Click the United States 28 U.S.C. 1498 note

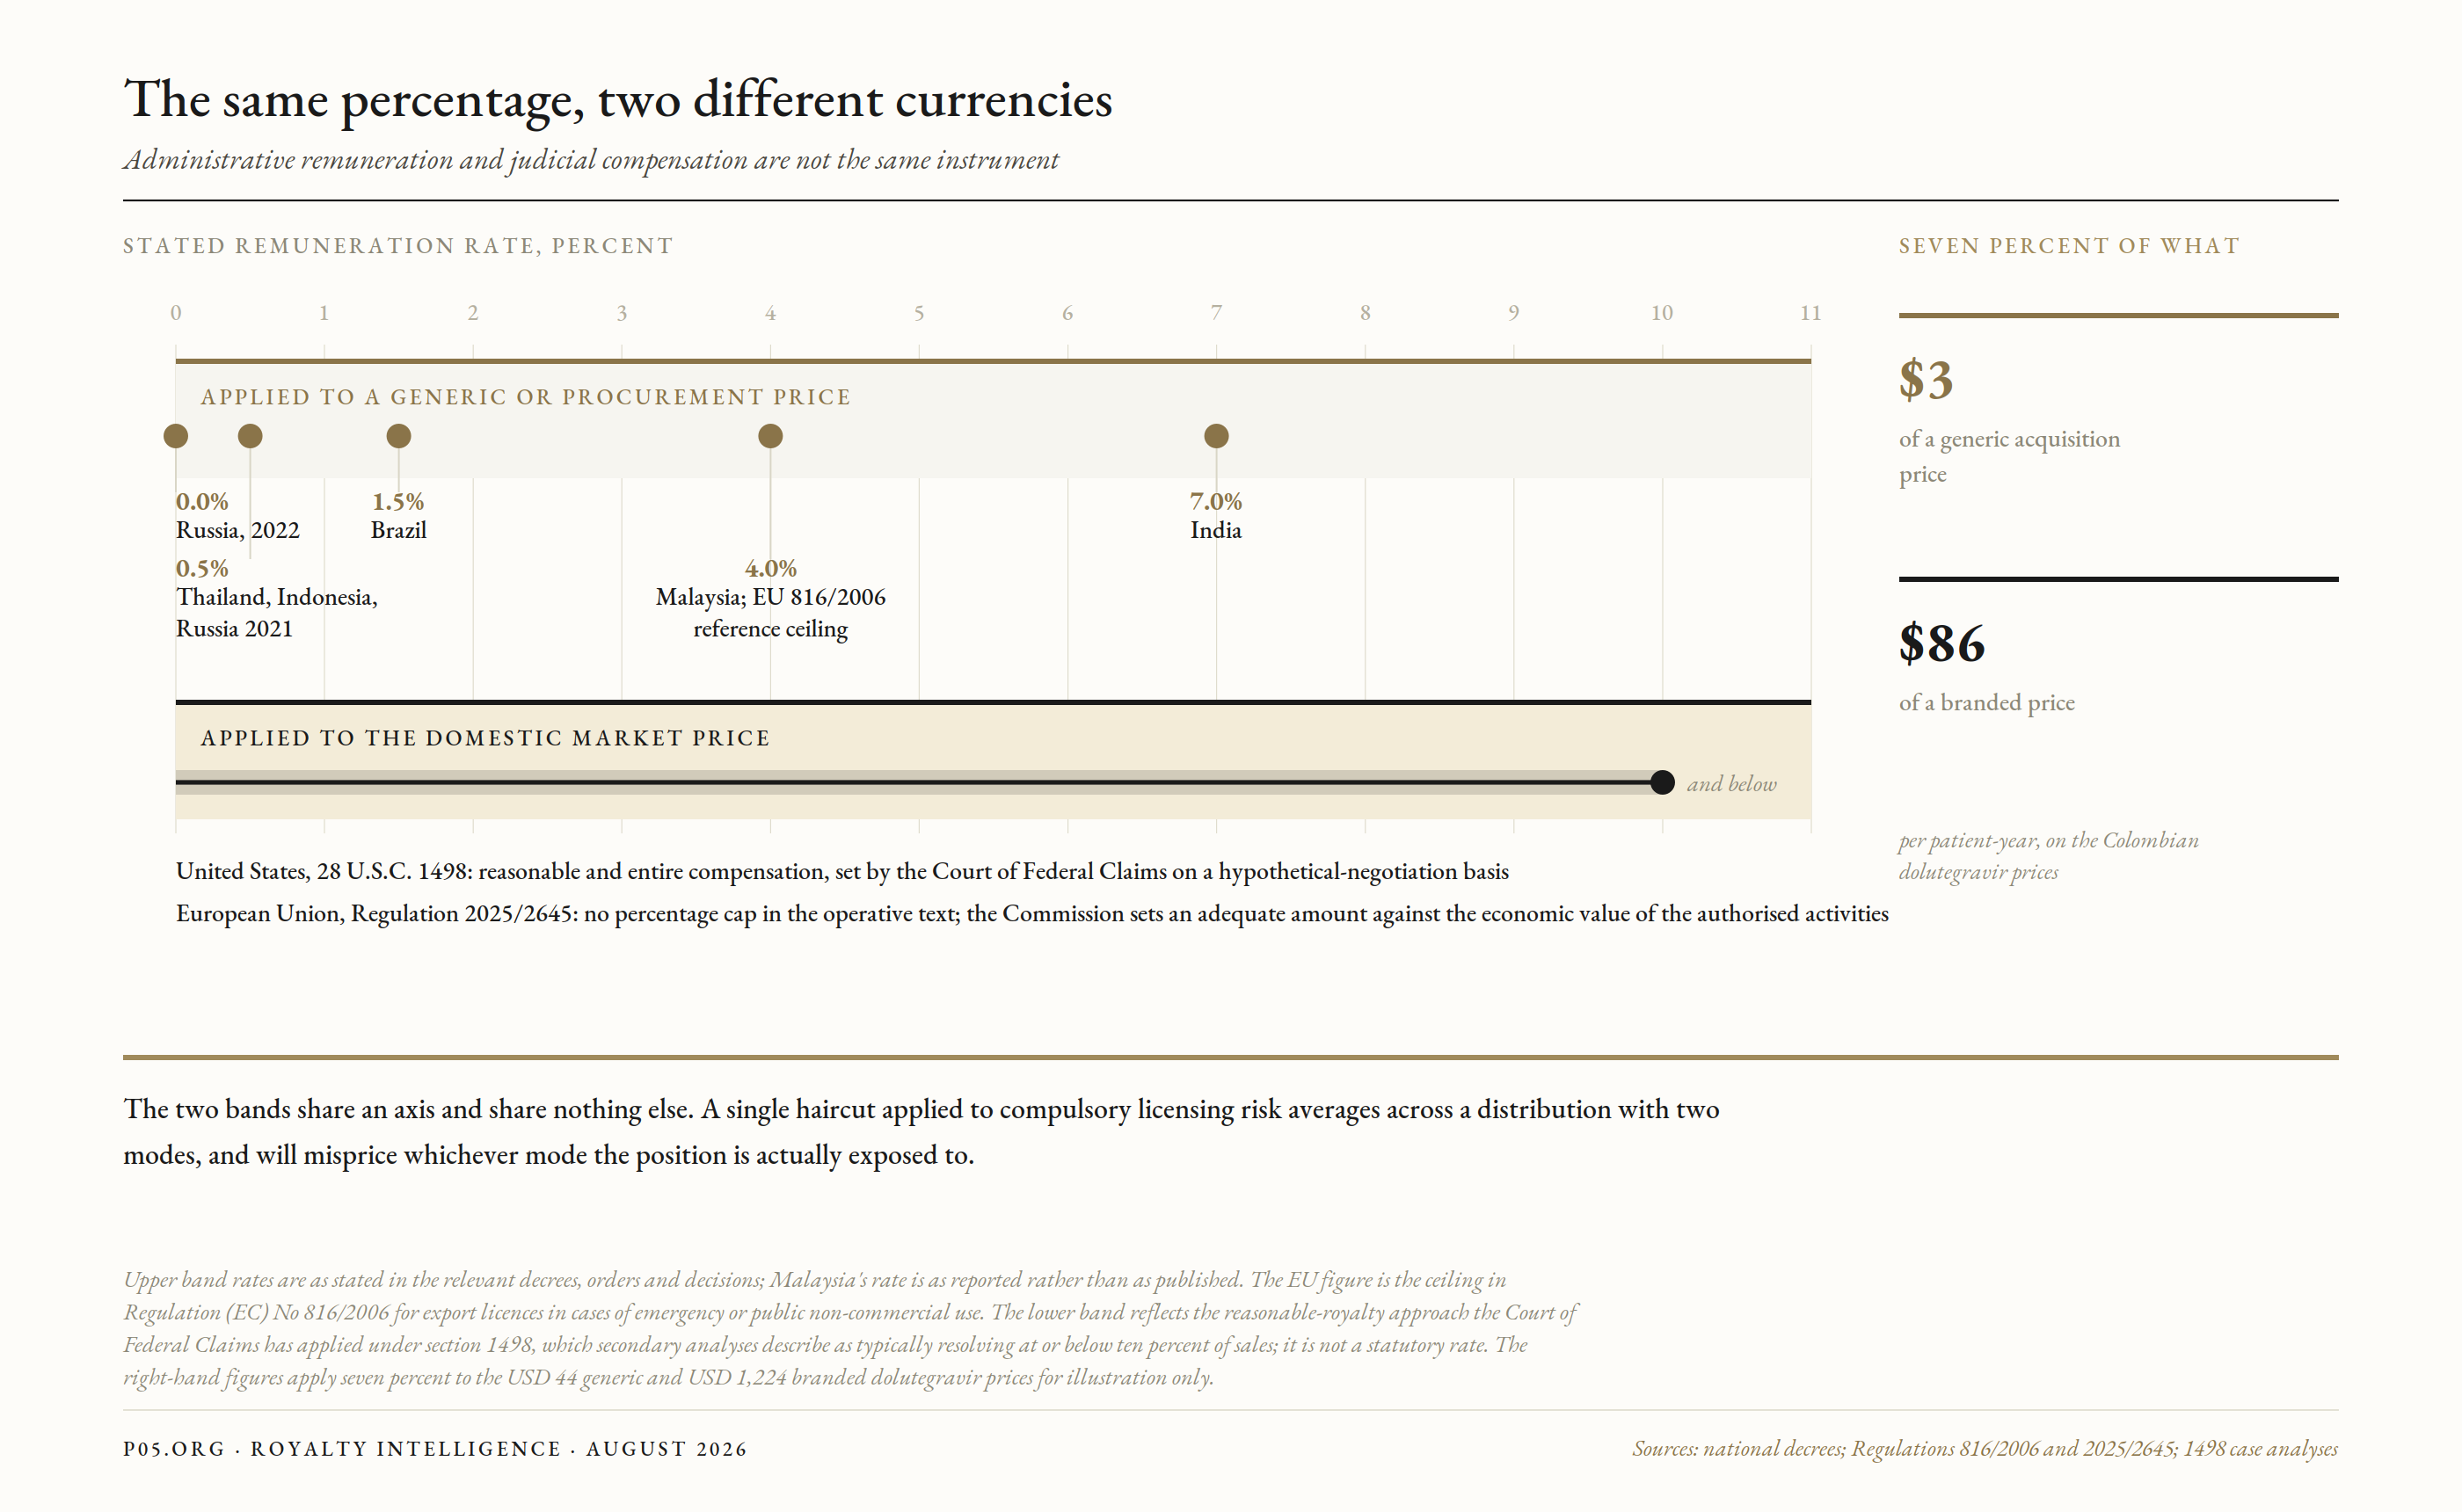[x=842, y=871]
